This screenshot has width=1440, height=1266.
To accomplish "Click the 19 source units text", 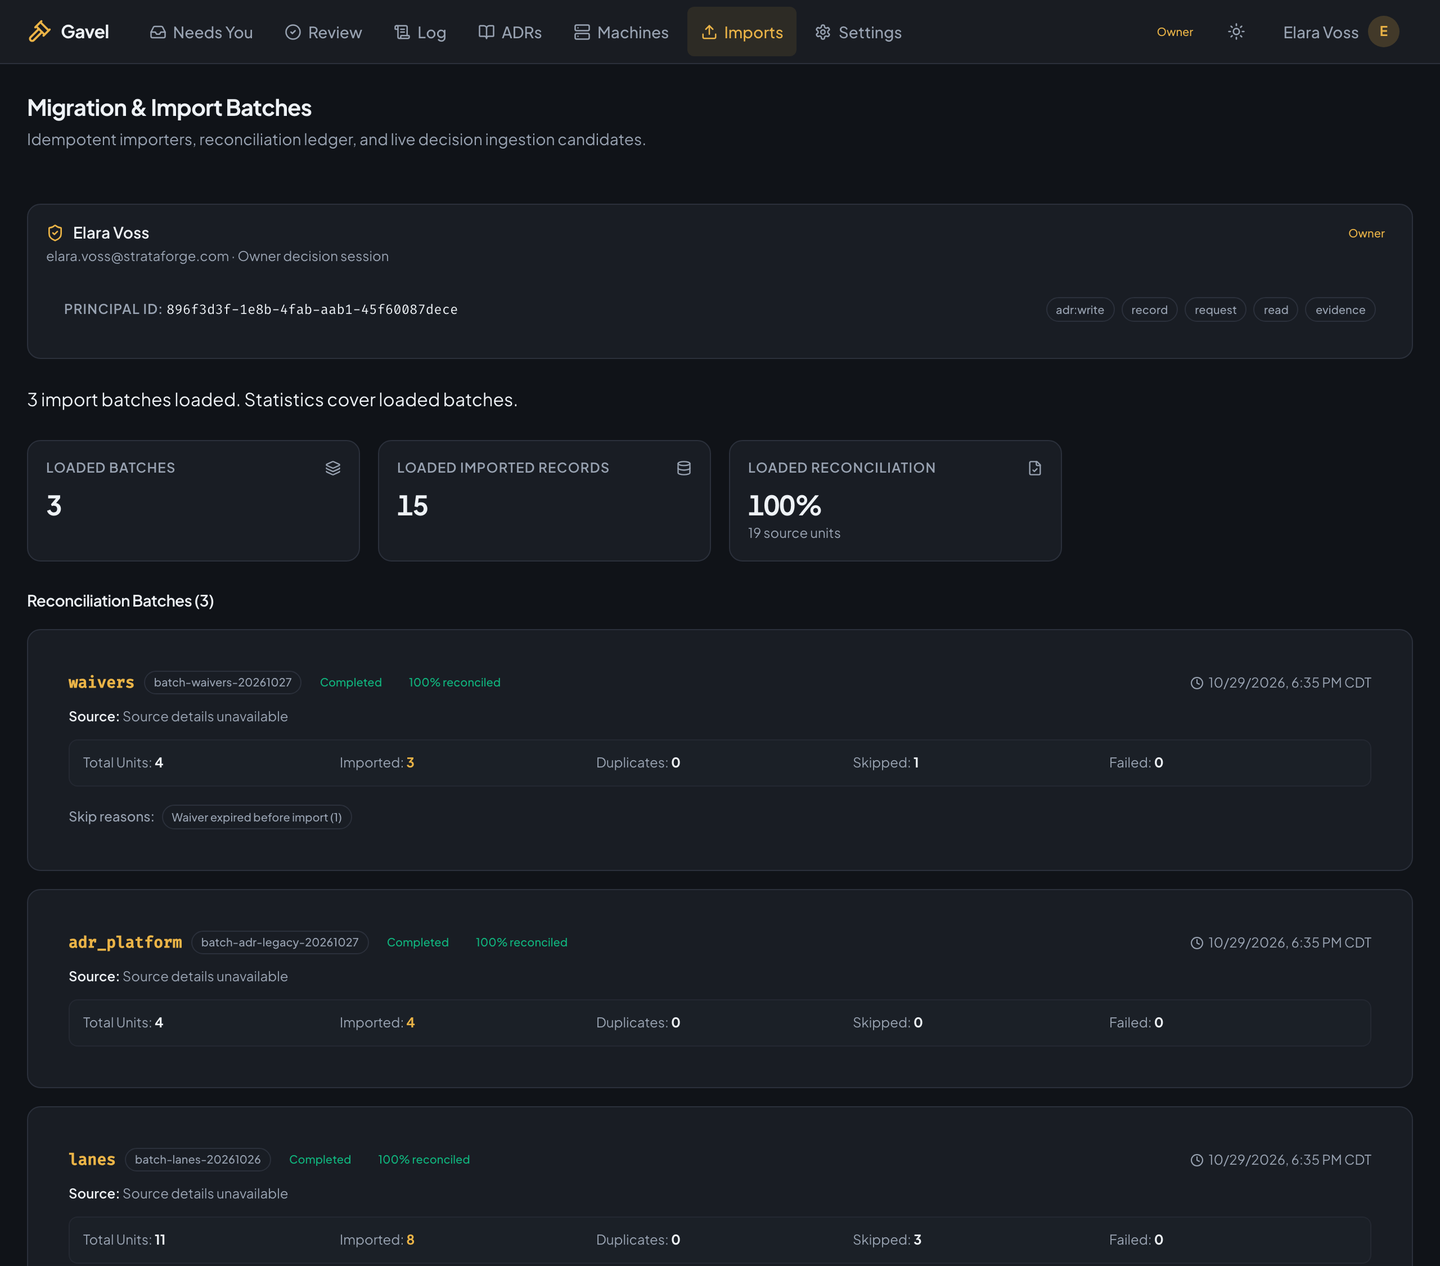I will (794, 533).
